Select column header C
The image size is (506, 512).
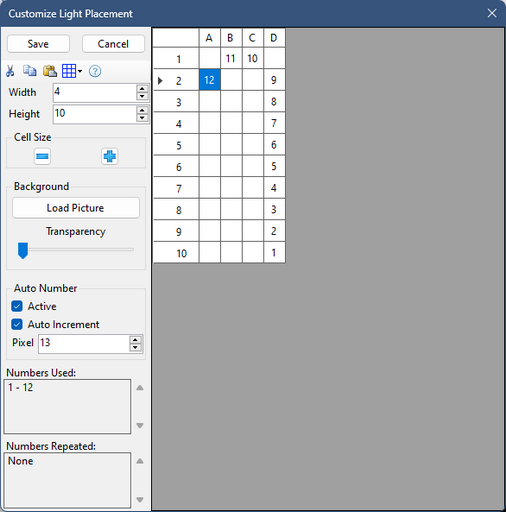253,38
